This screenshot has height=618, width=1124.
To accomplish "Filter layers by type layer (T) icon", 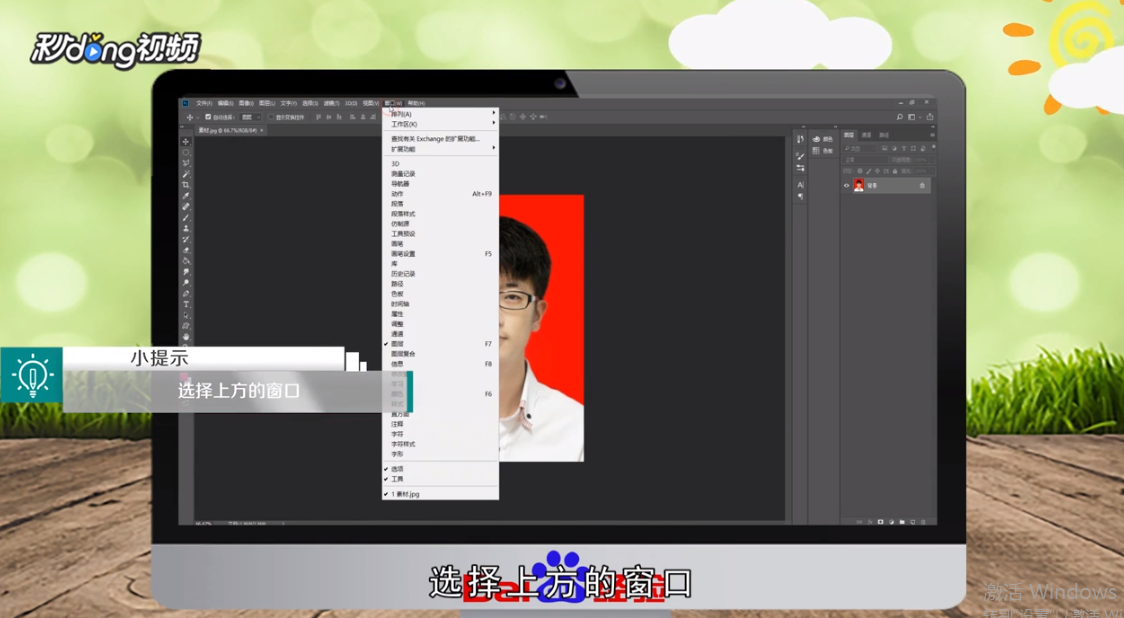I will 904,148.
